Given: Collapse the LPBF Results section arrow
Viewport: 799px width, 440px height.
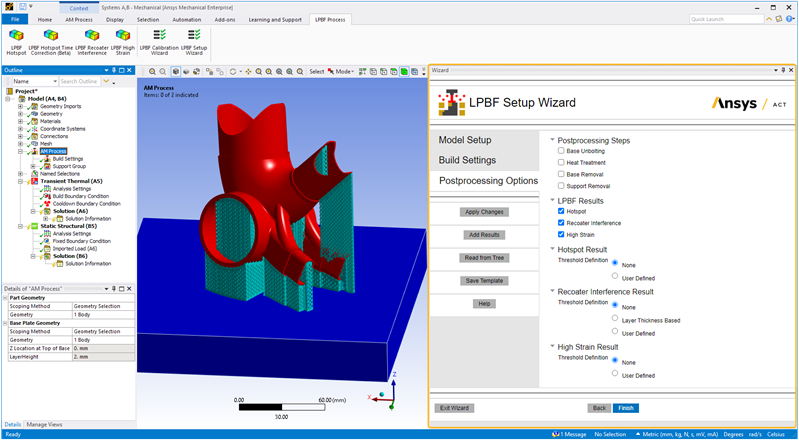Looking at the screenshot, I should (552, 200).
